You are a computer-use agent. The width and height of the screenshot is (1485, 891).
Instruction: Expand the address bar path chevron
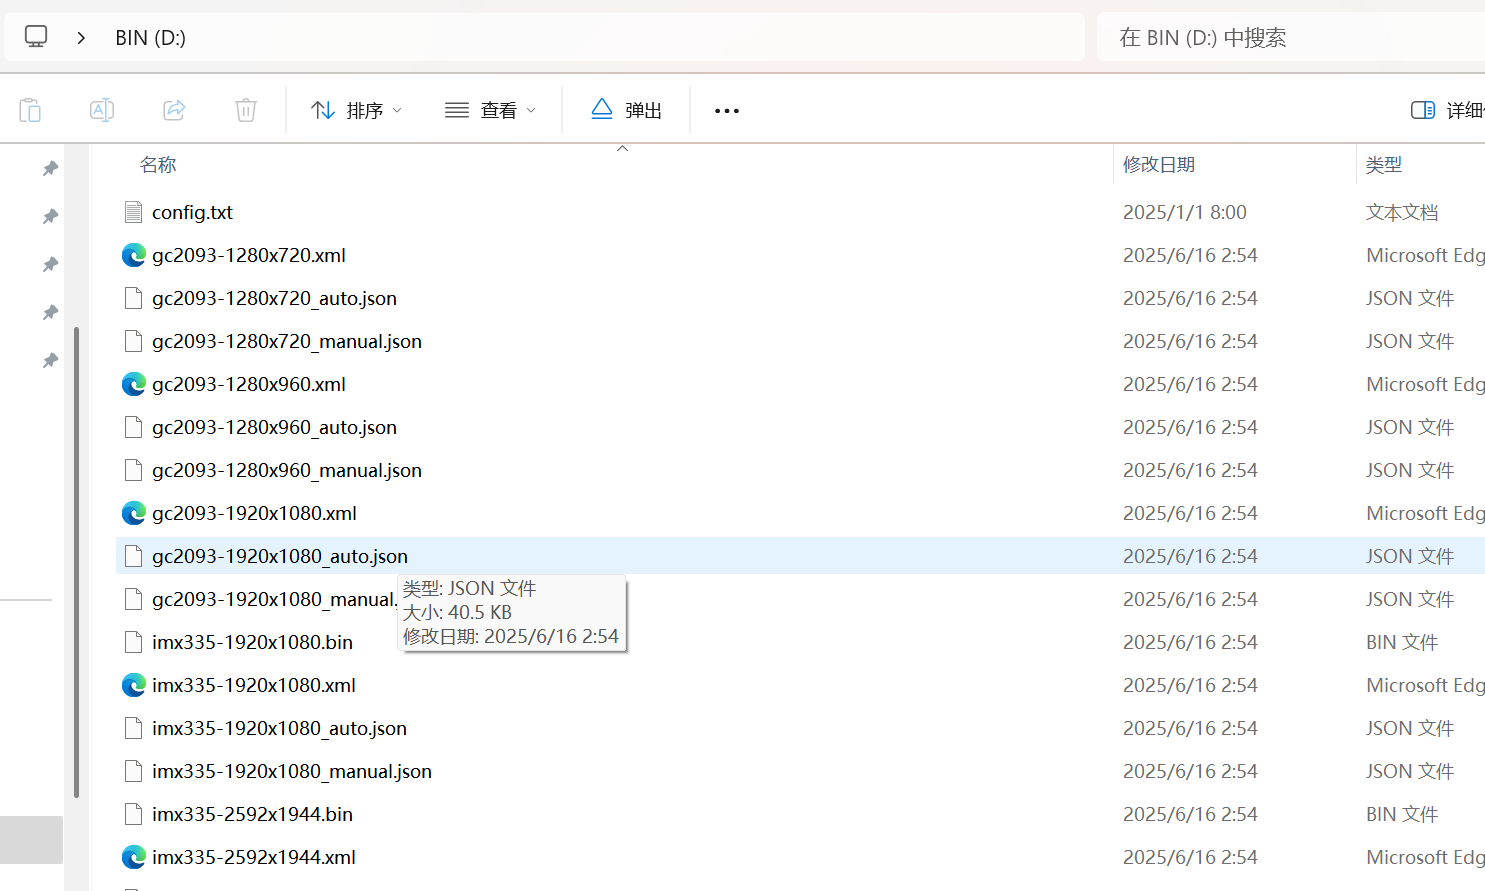coord(81,38)
